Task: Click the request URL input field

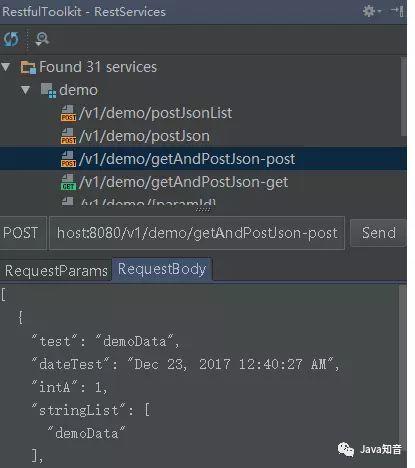Action: 197,233
